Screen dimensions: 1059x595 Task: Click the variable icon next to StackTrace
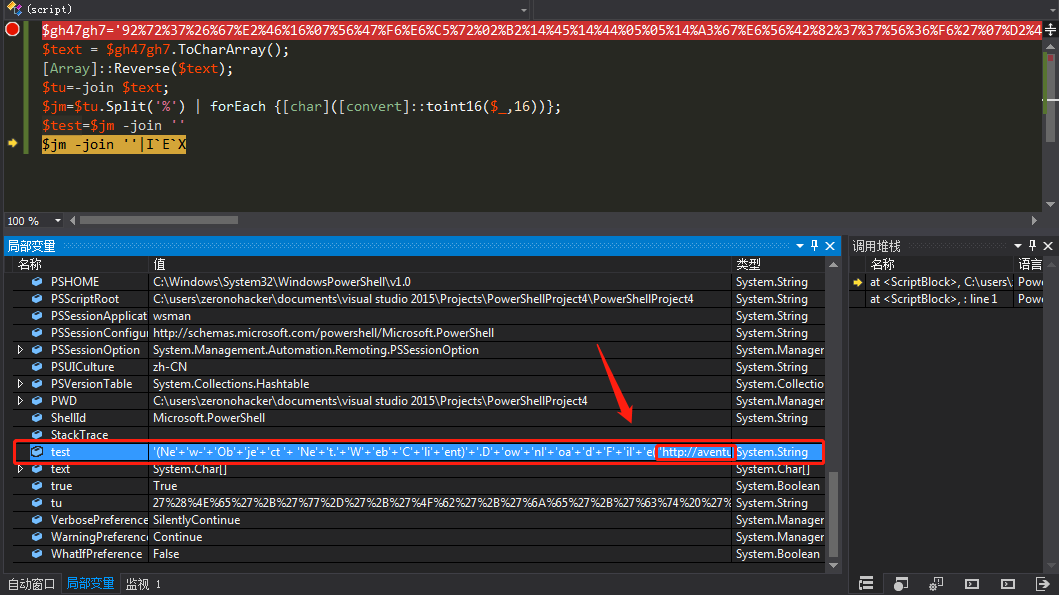point(37,434)
